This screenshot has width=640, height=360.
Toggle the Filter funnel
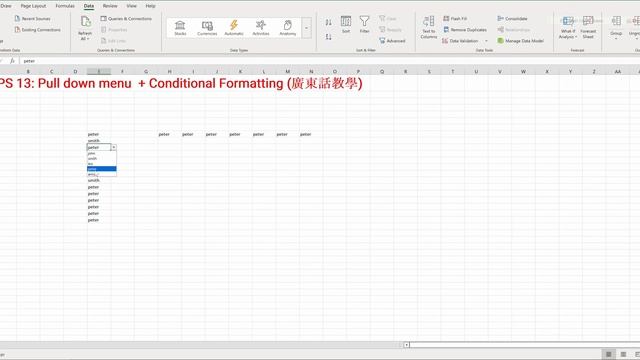pyautogui.click(x=364, y=24)
